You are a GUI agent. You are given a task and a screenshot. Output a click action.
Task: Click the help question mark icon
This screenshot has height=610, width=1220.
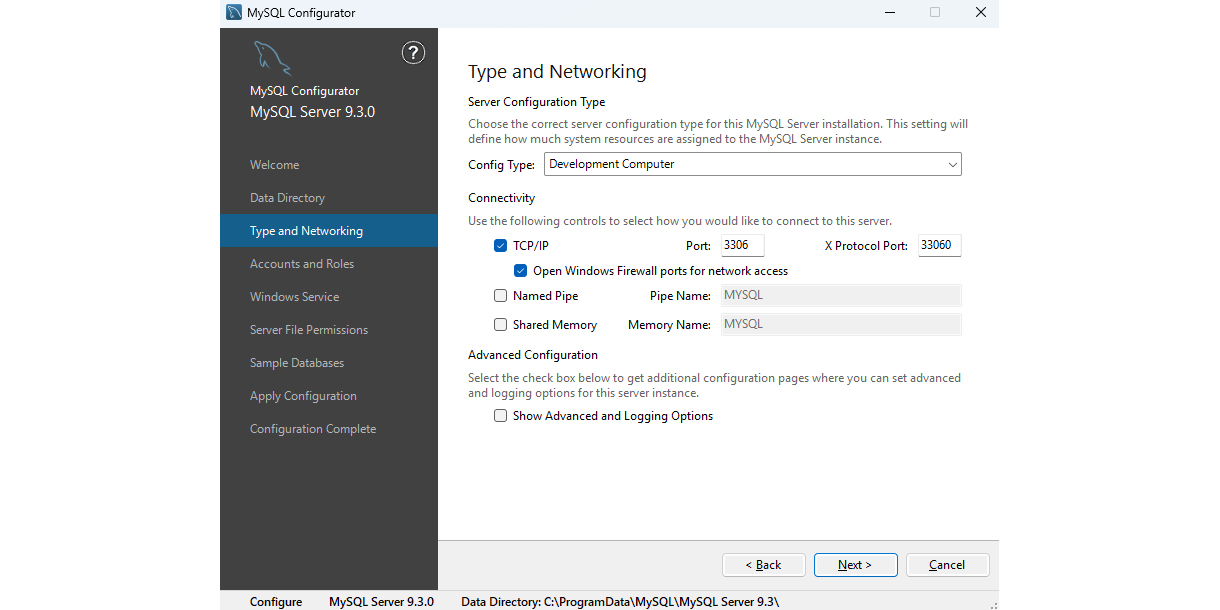tap(413, 53)
